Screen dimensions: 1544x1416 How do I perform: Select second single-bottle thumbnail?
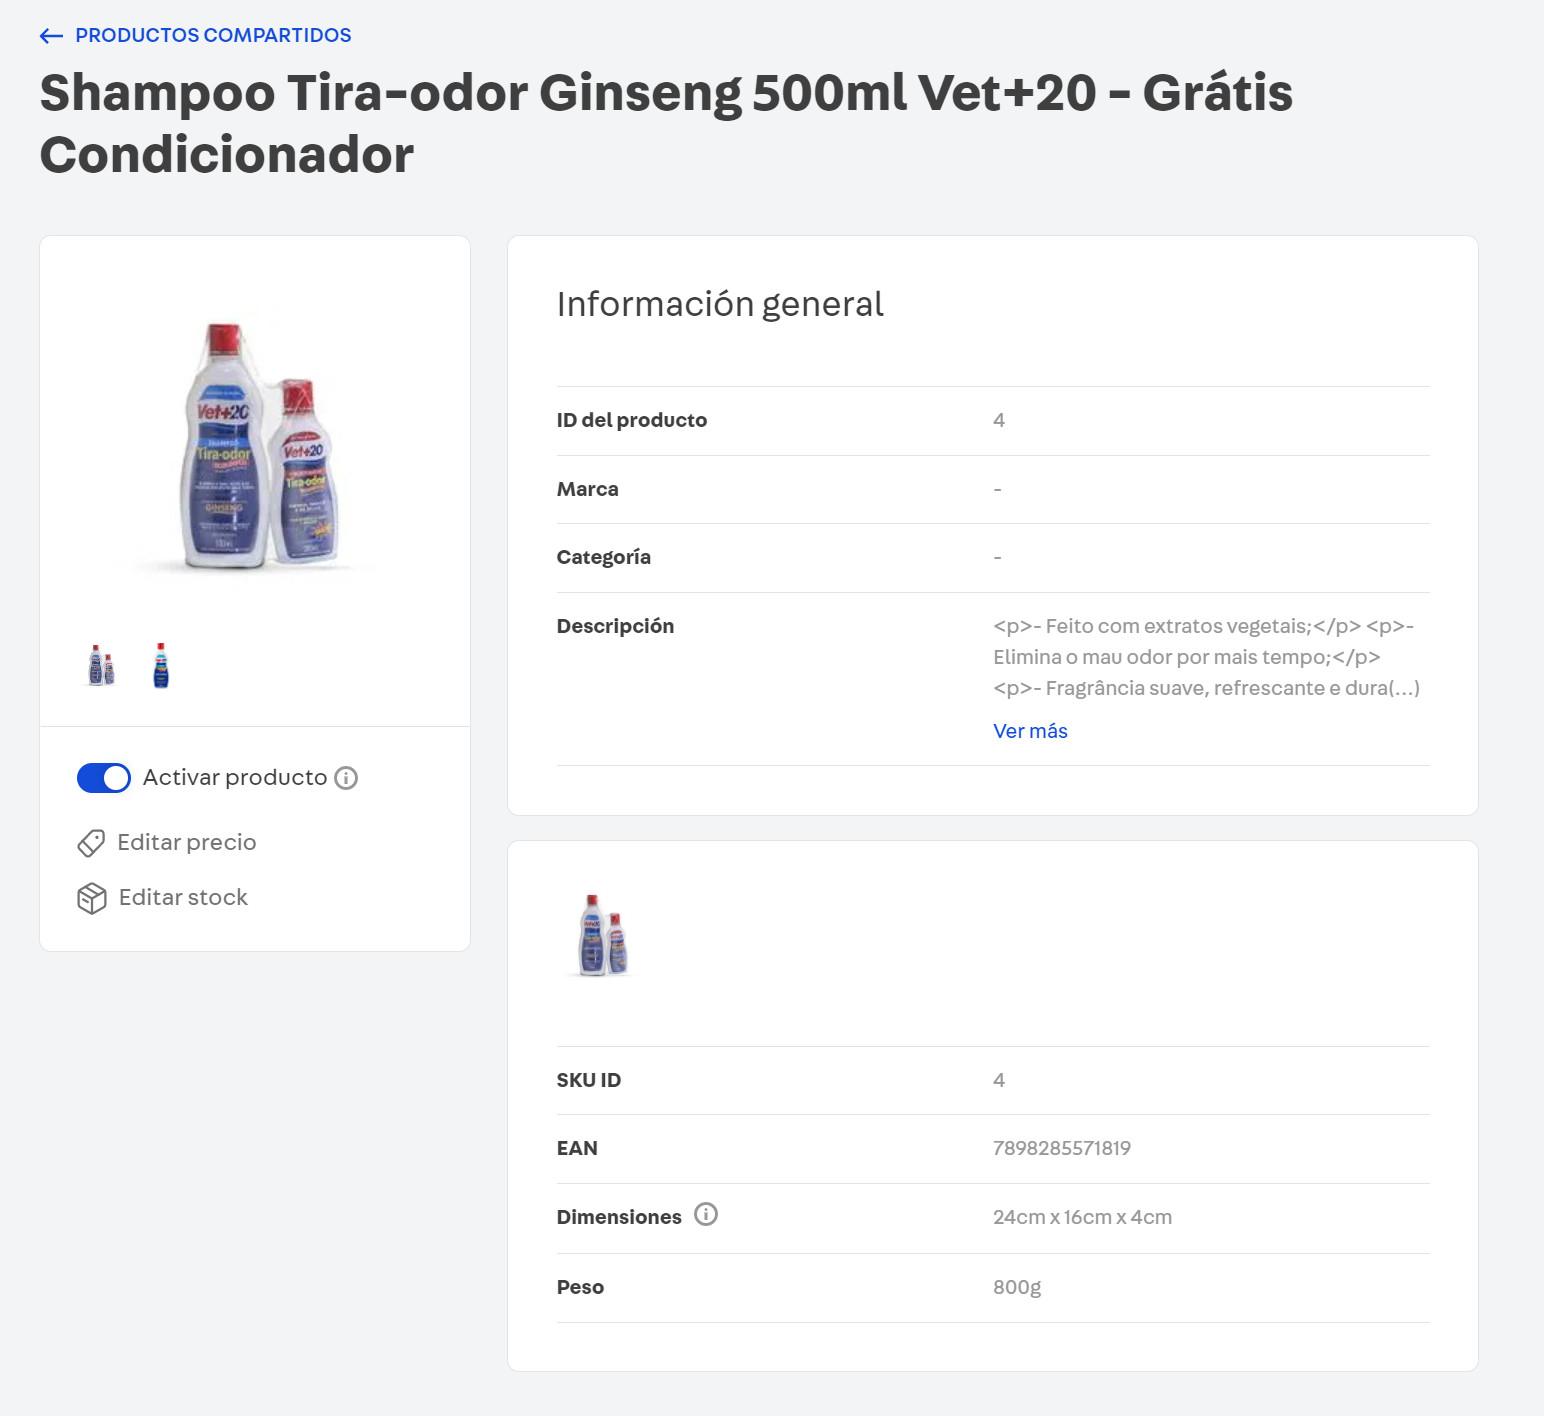click(x=161, y=666)
